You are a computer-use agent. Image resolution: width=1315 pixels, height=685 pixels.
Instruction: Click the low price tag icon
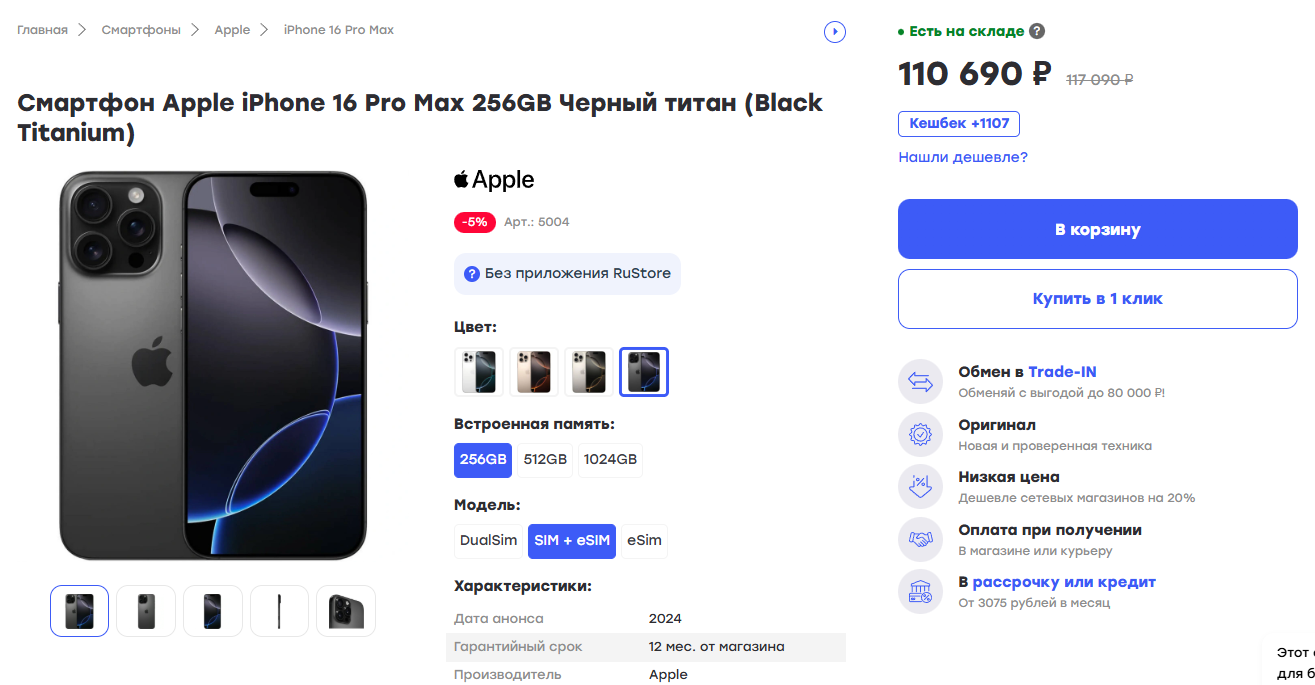[920, 487]
